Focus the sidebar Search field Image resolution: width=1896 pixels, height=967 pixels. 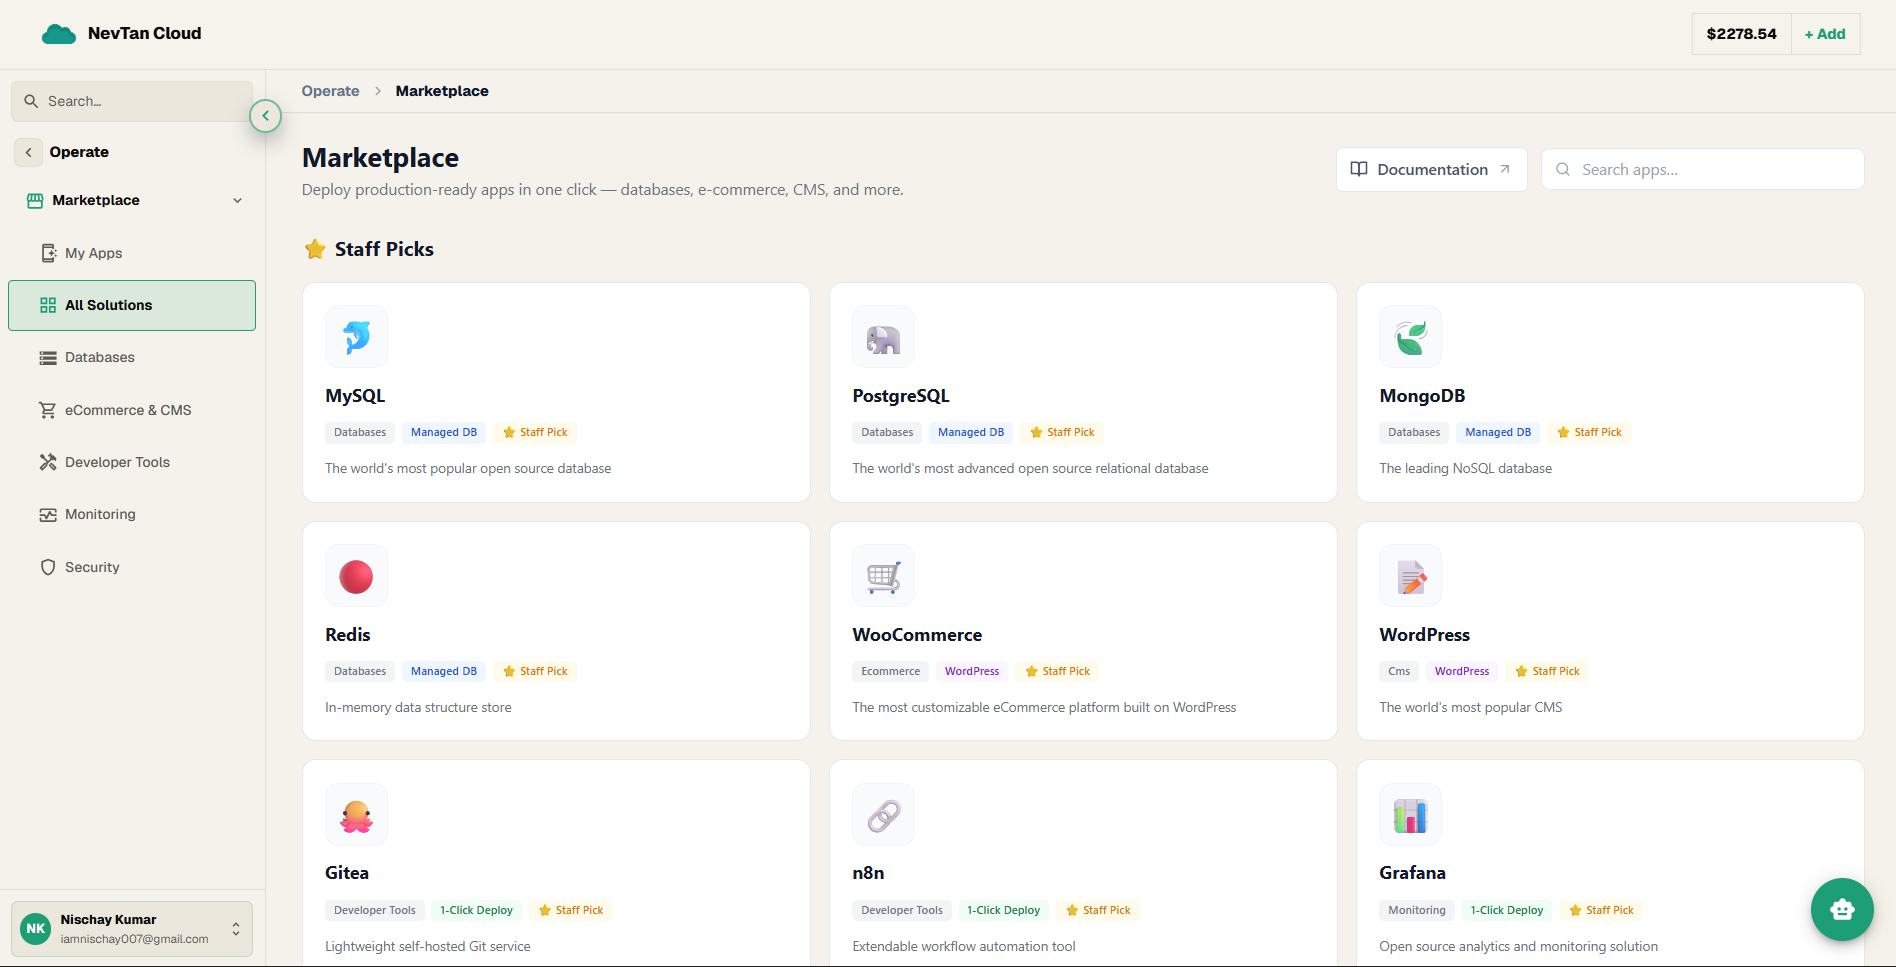(132, 101)
